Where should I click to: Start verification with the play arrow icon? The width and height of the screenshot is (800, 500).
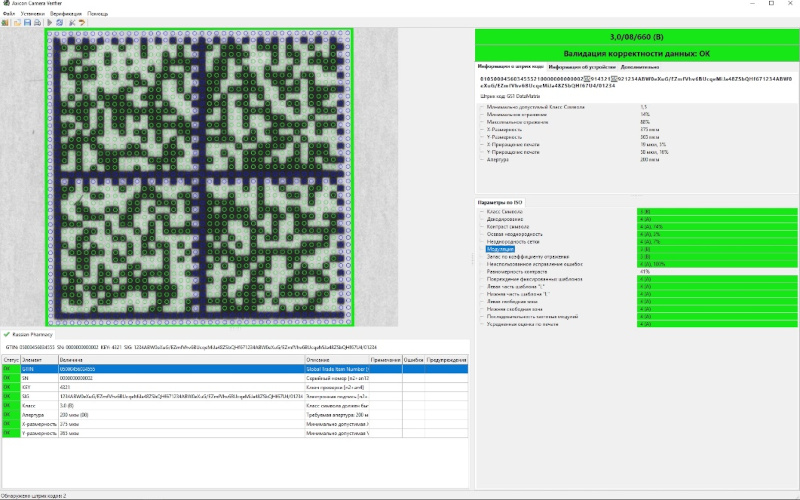tap(49, 22)
